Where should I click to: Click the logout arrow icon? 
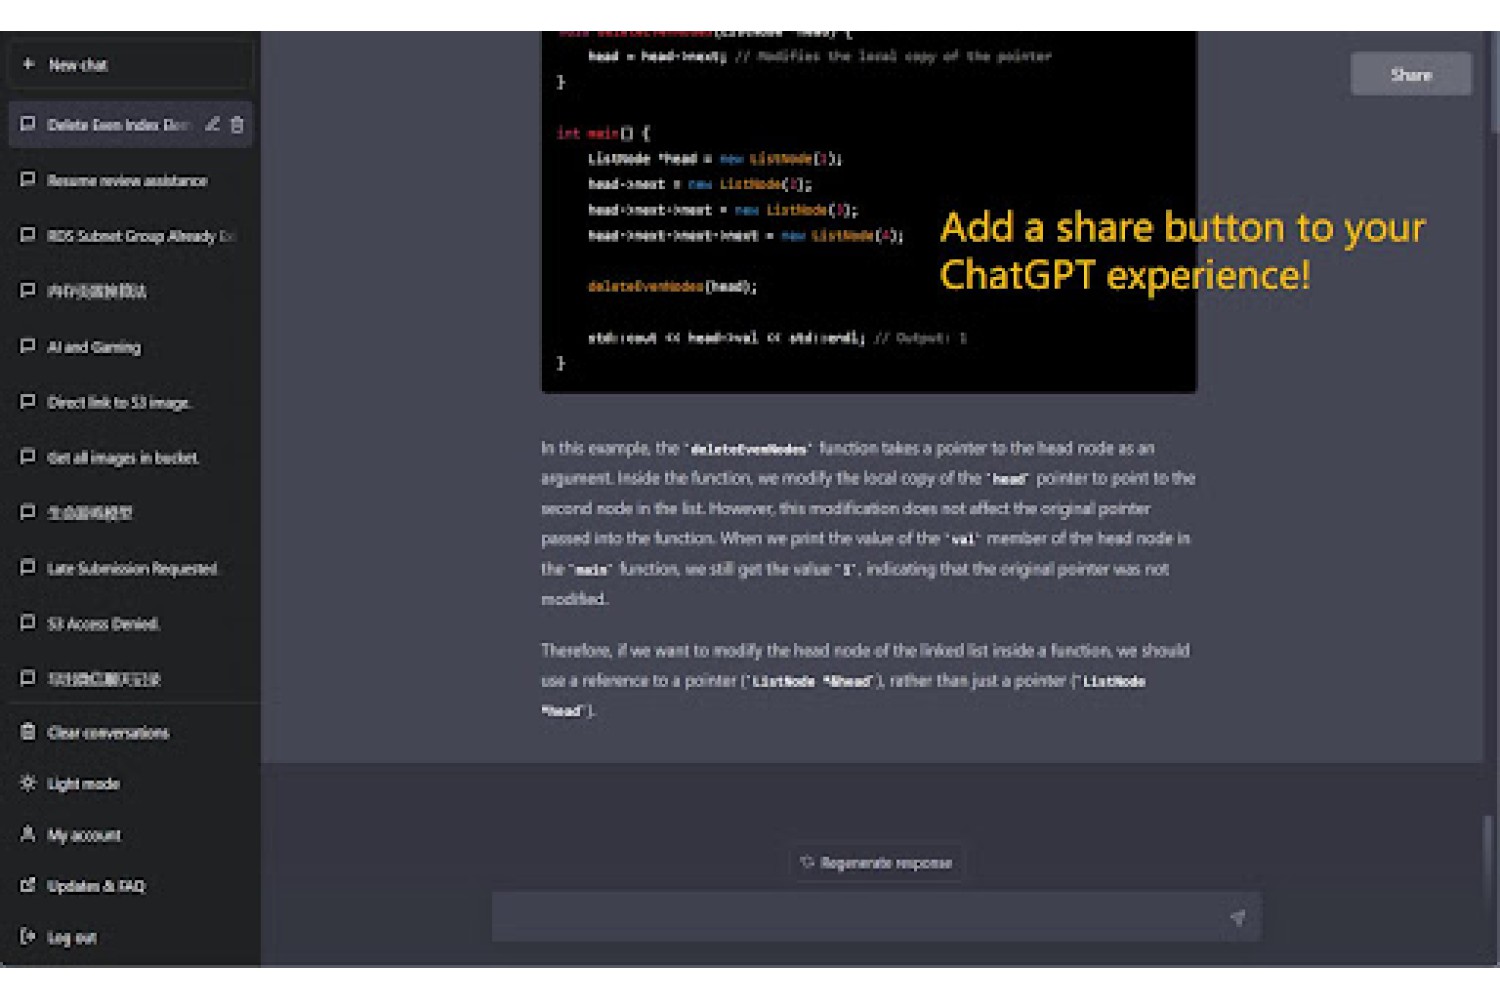point(28,937)
